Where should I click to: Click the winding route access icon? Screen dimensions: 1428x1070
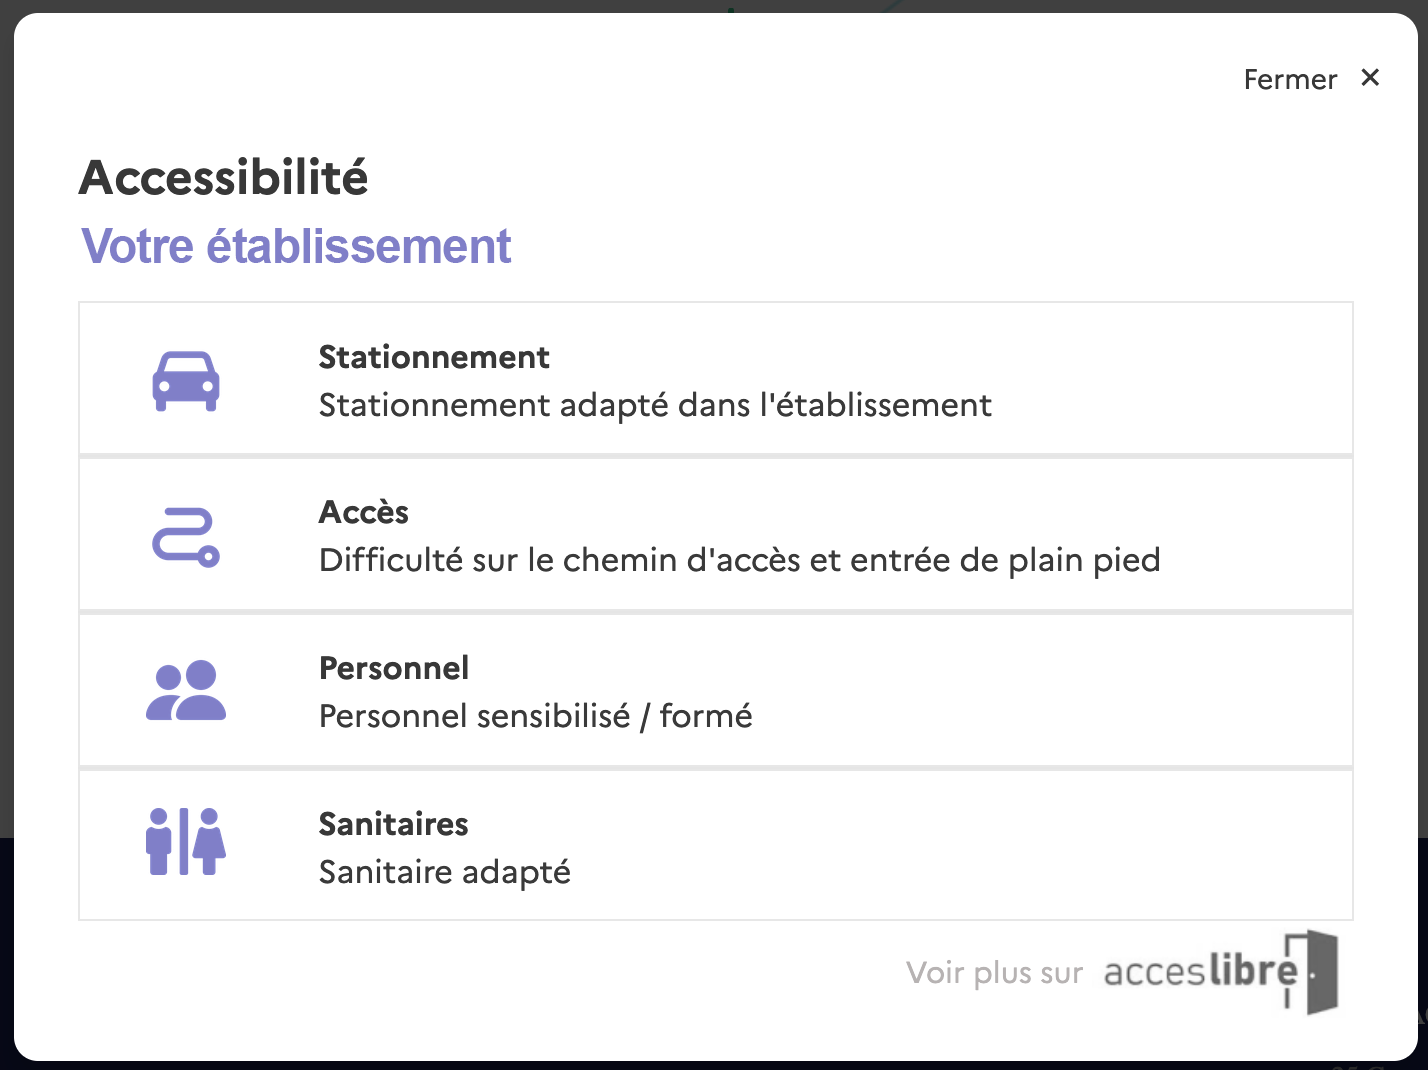[x=186, y=537]
